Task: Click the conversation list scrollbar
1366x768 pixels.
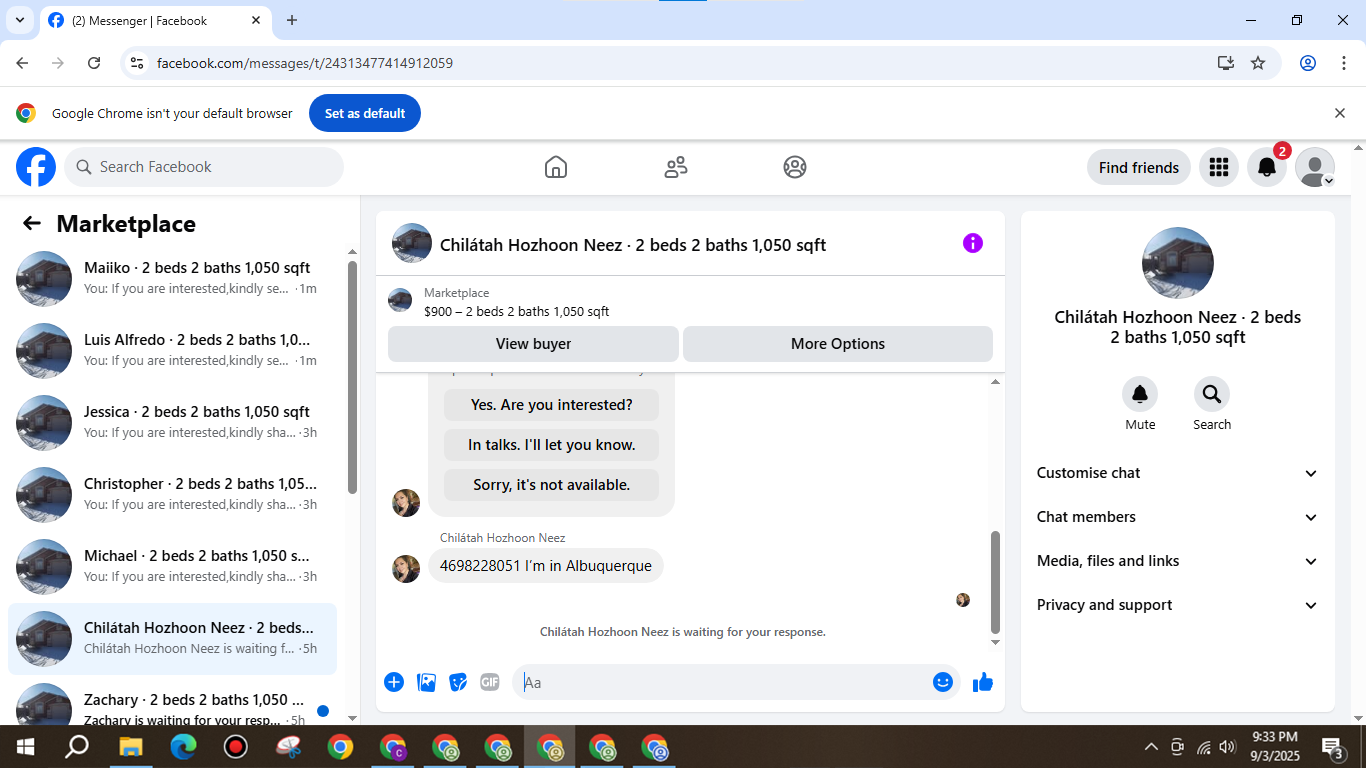Action: [352, 377]
